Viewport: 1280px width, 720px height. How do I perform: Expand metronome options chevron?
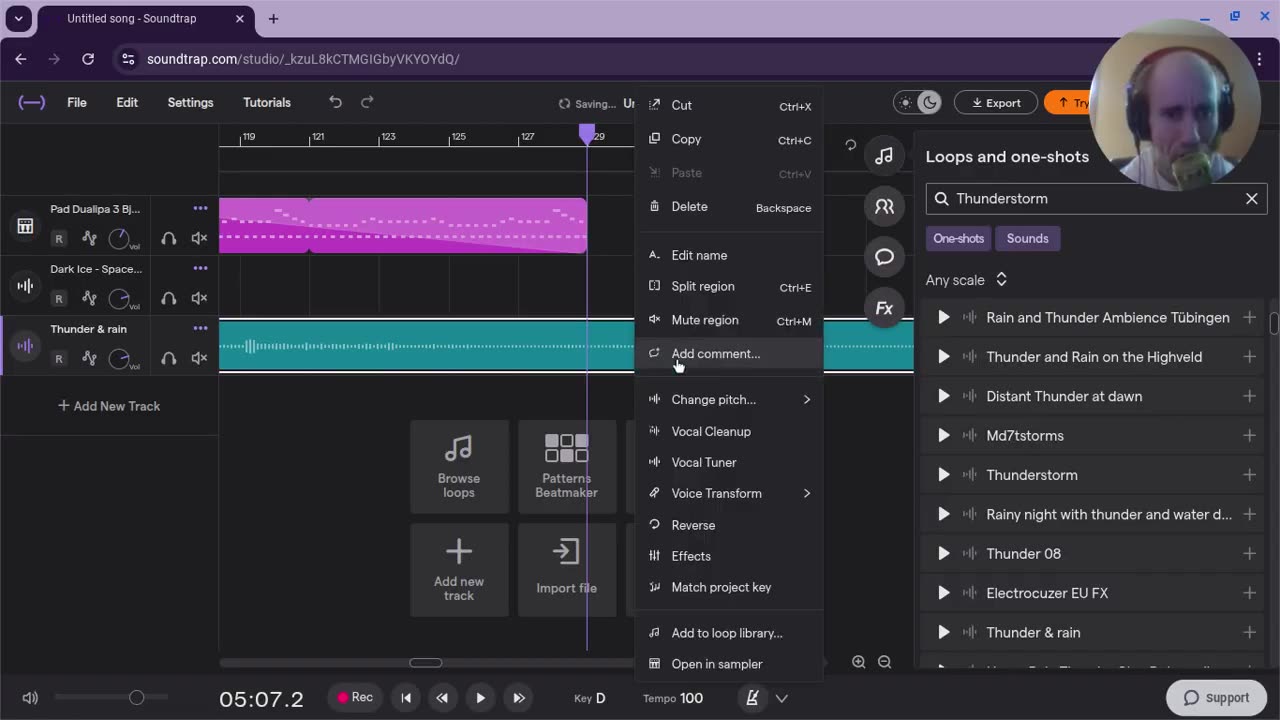[x=782, y=698]
